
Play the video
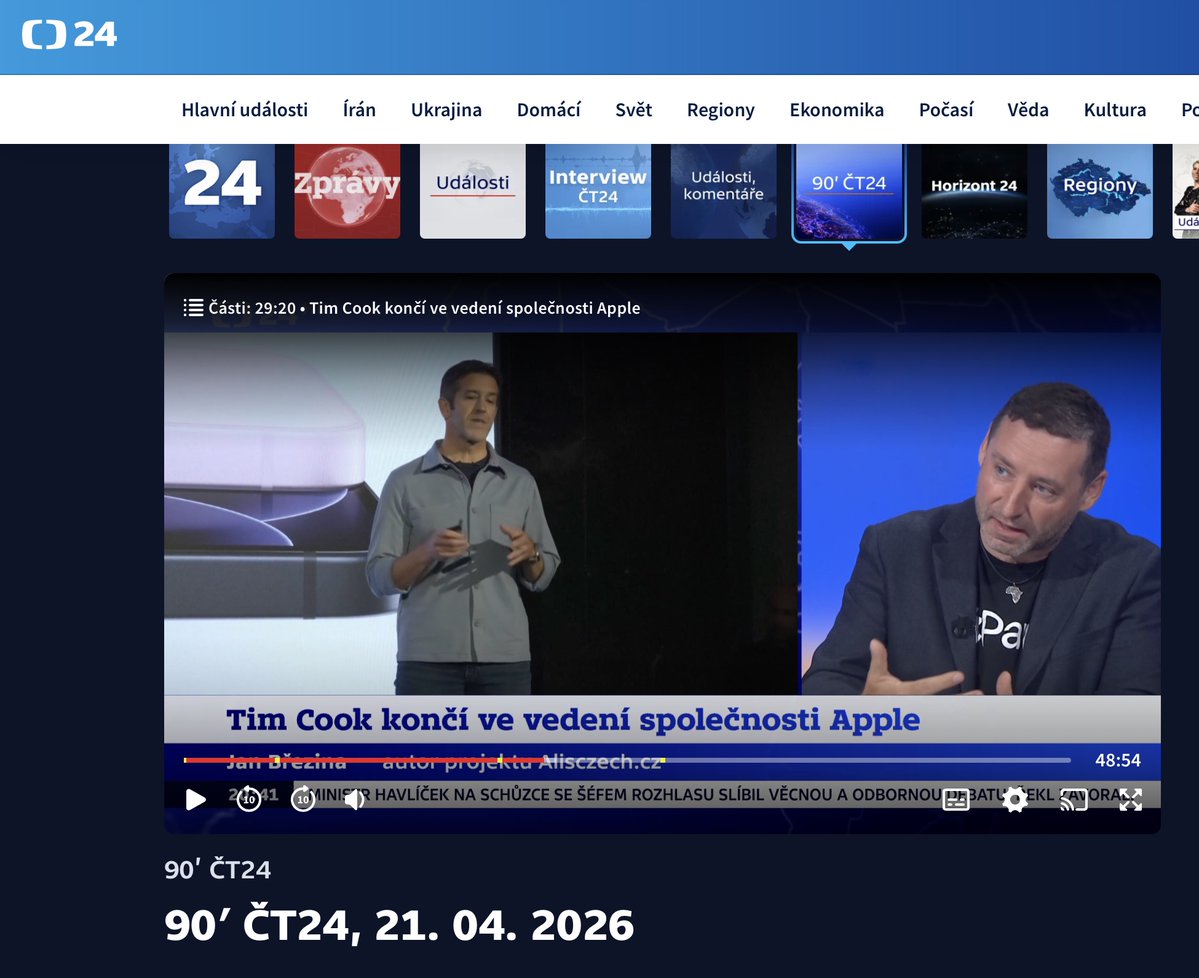pyautogui.click(x=196, y=800)
